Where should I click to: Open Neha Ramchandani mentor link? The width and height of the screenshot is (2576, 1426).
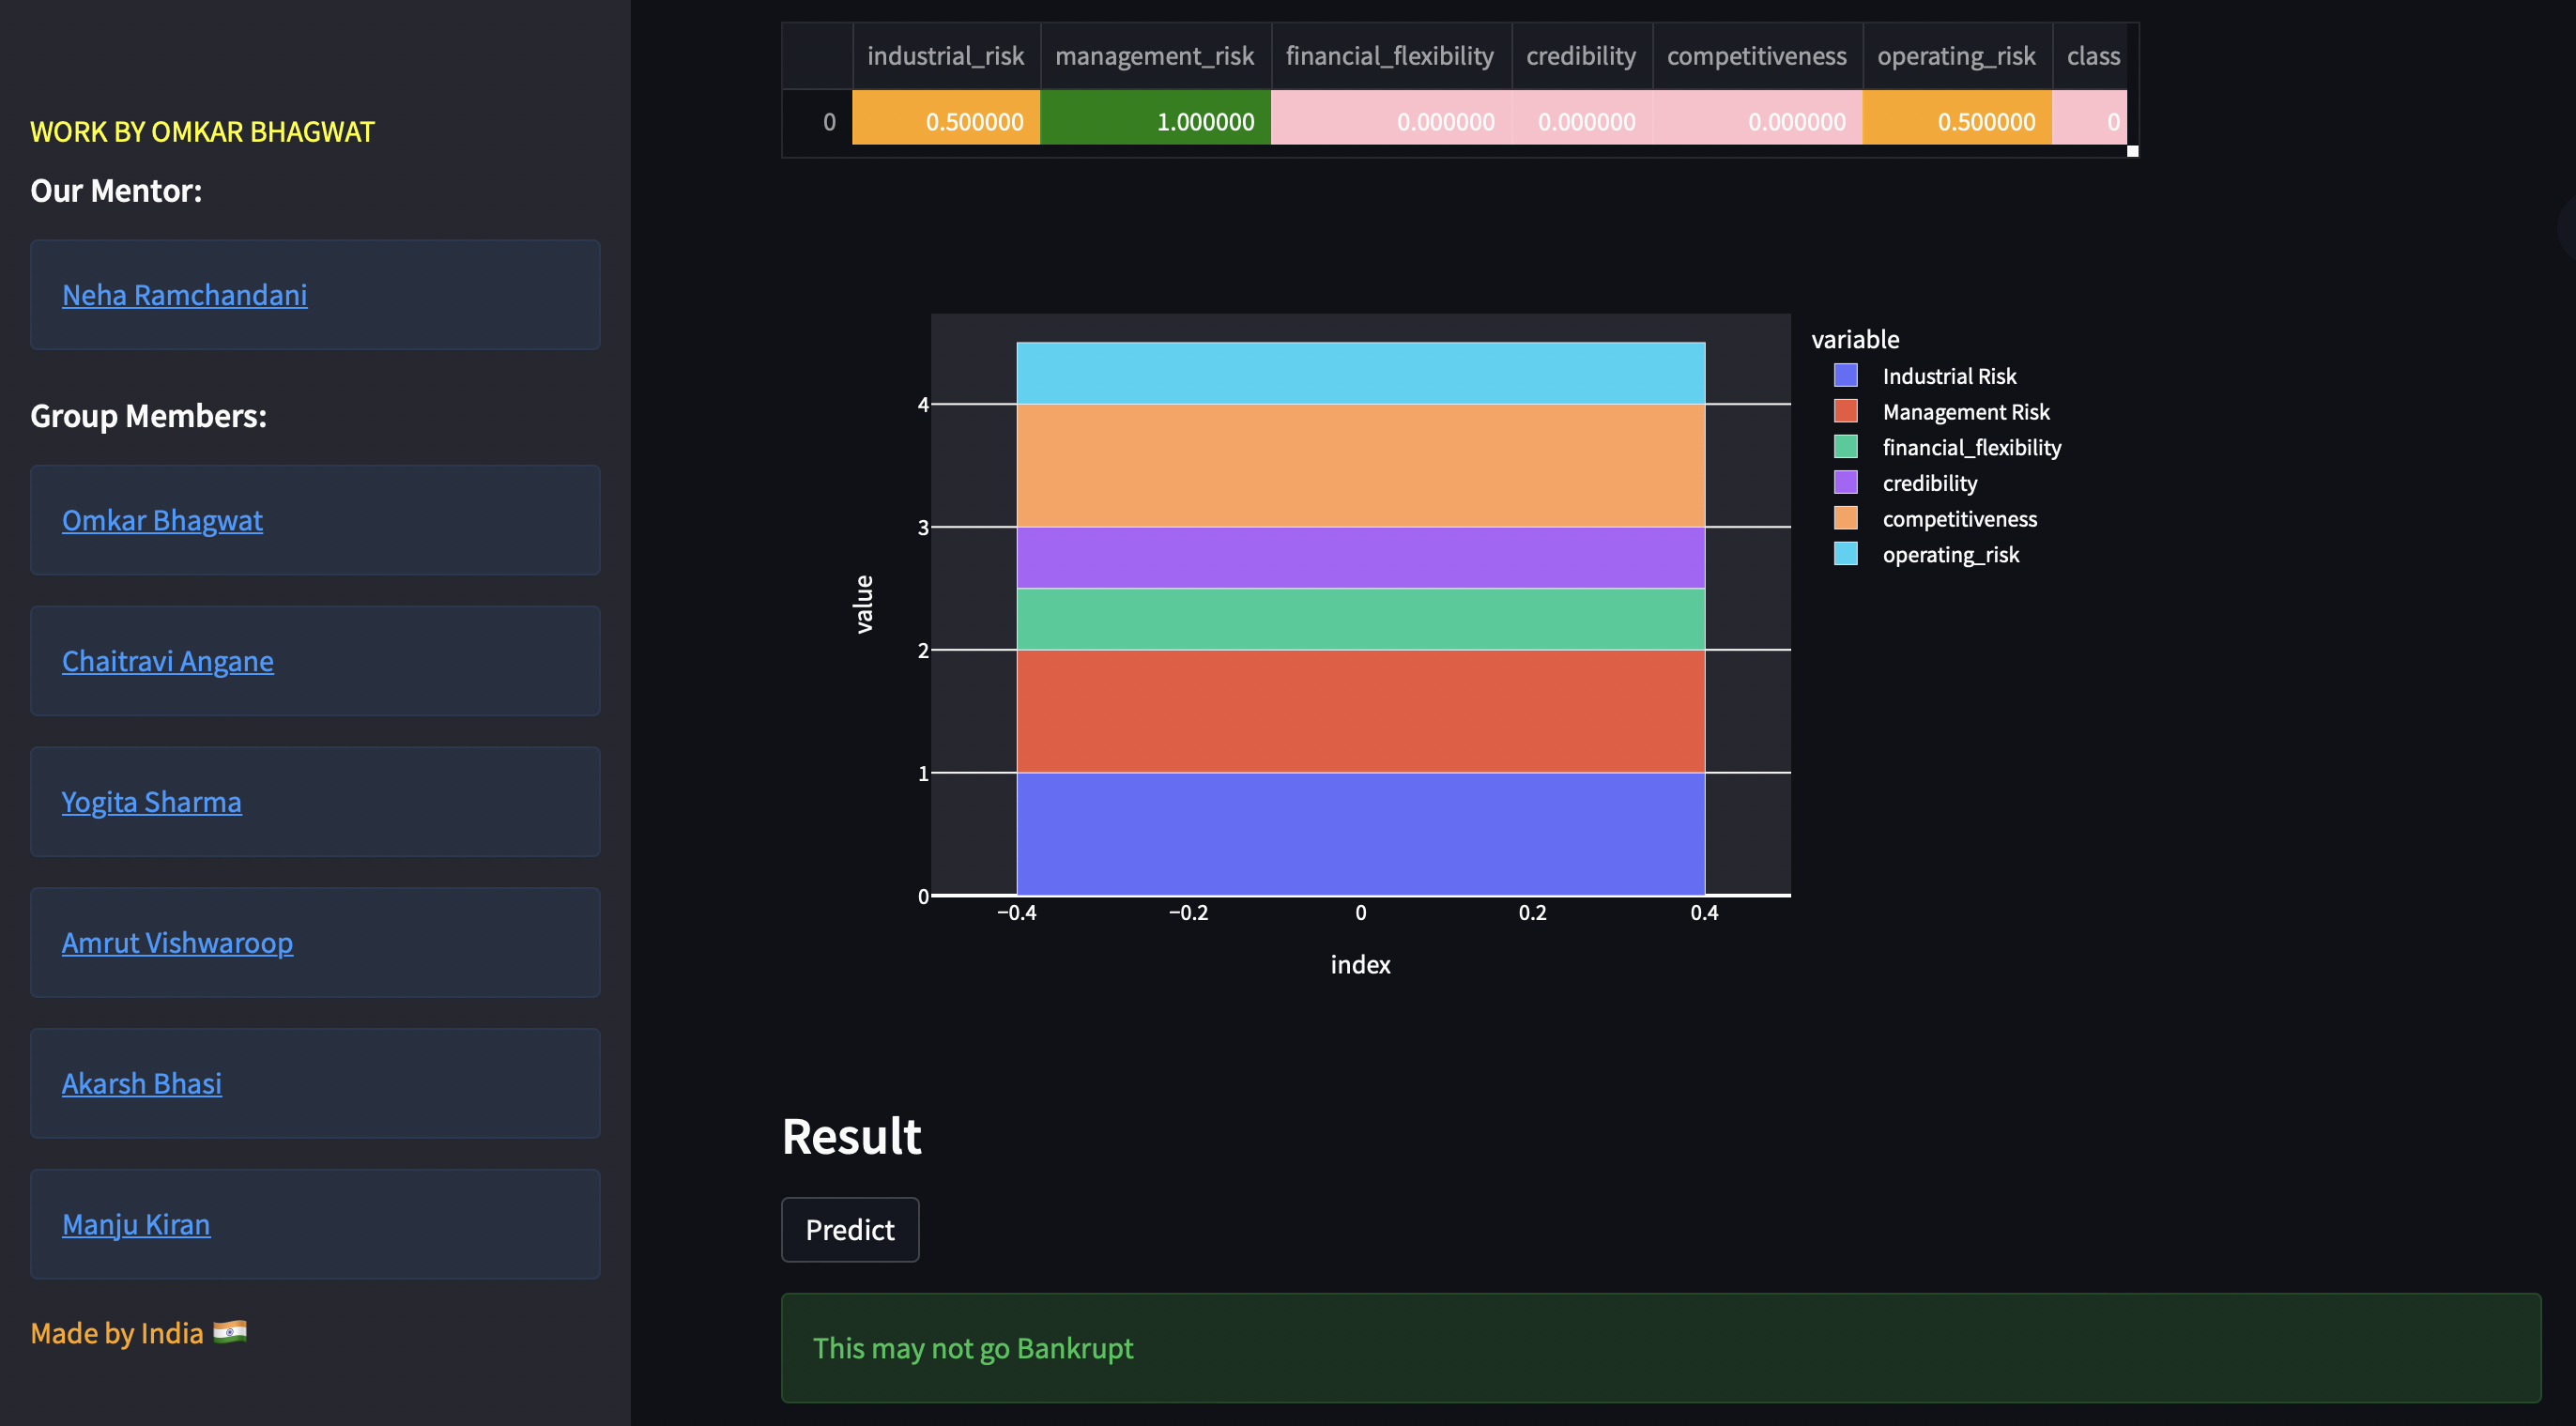coord(184,296)
